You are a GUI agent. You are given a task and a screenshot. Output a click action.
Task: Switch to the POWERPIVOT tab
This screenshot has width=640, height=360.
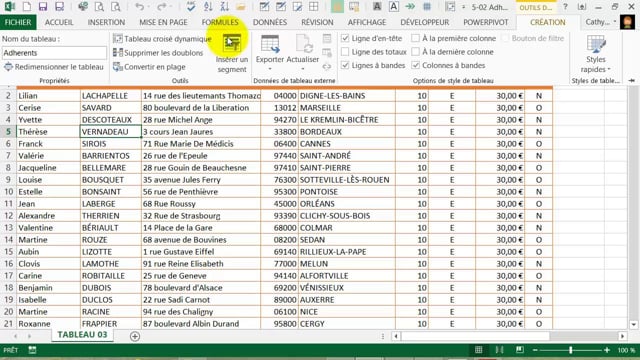click(486, 22)
